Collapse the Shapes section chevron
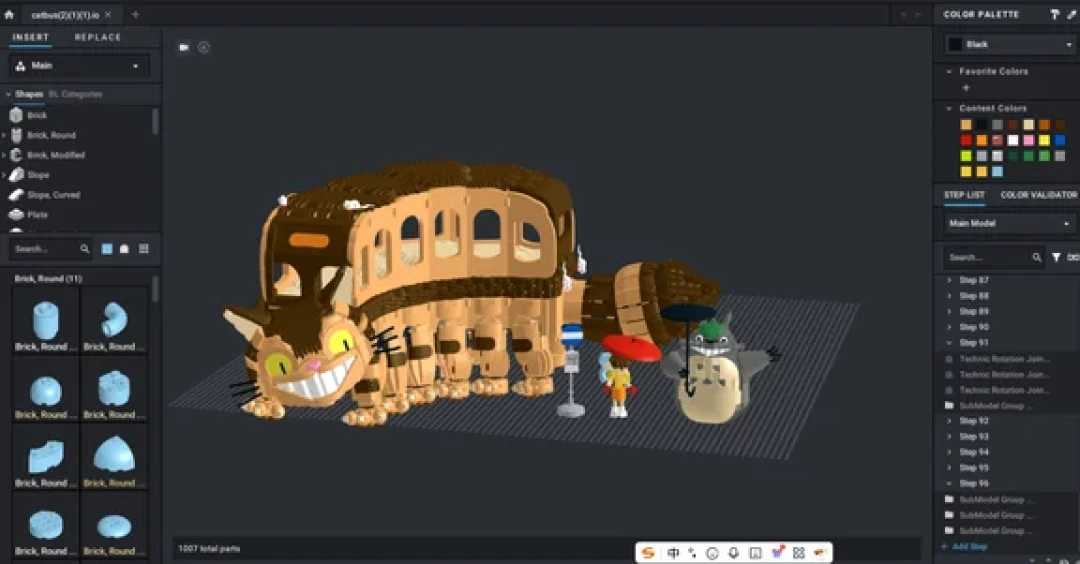The width and height of the screenshot is (1080, 564). 8,94
